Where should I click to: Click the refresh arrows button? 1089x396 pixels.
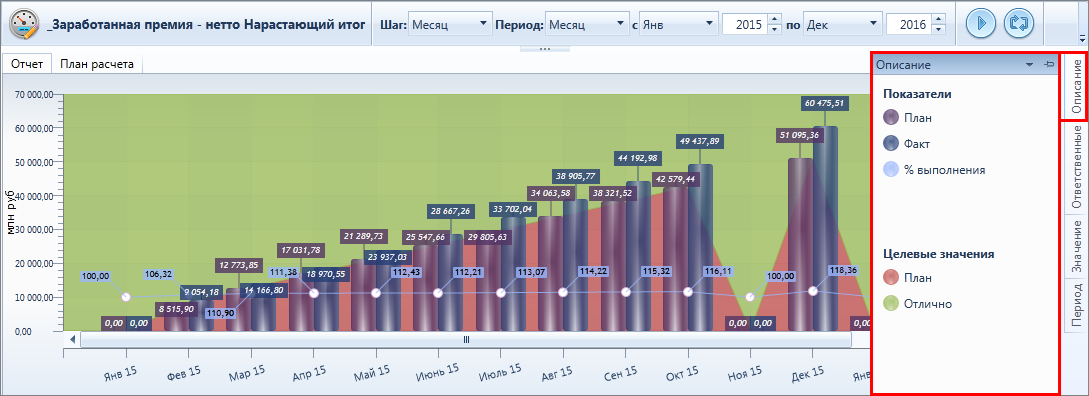pyautogui.click(x=1019, y=23)
